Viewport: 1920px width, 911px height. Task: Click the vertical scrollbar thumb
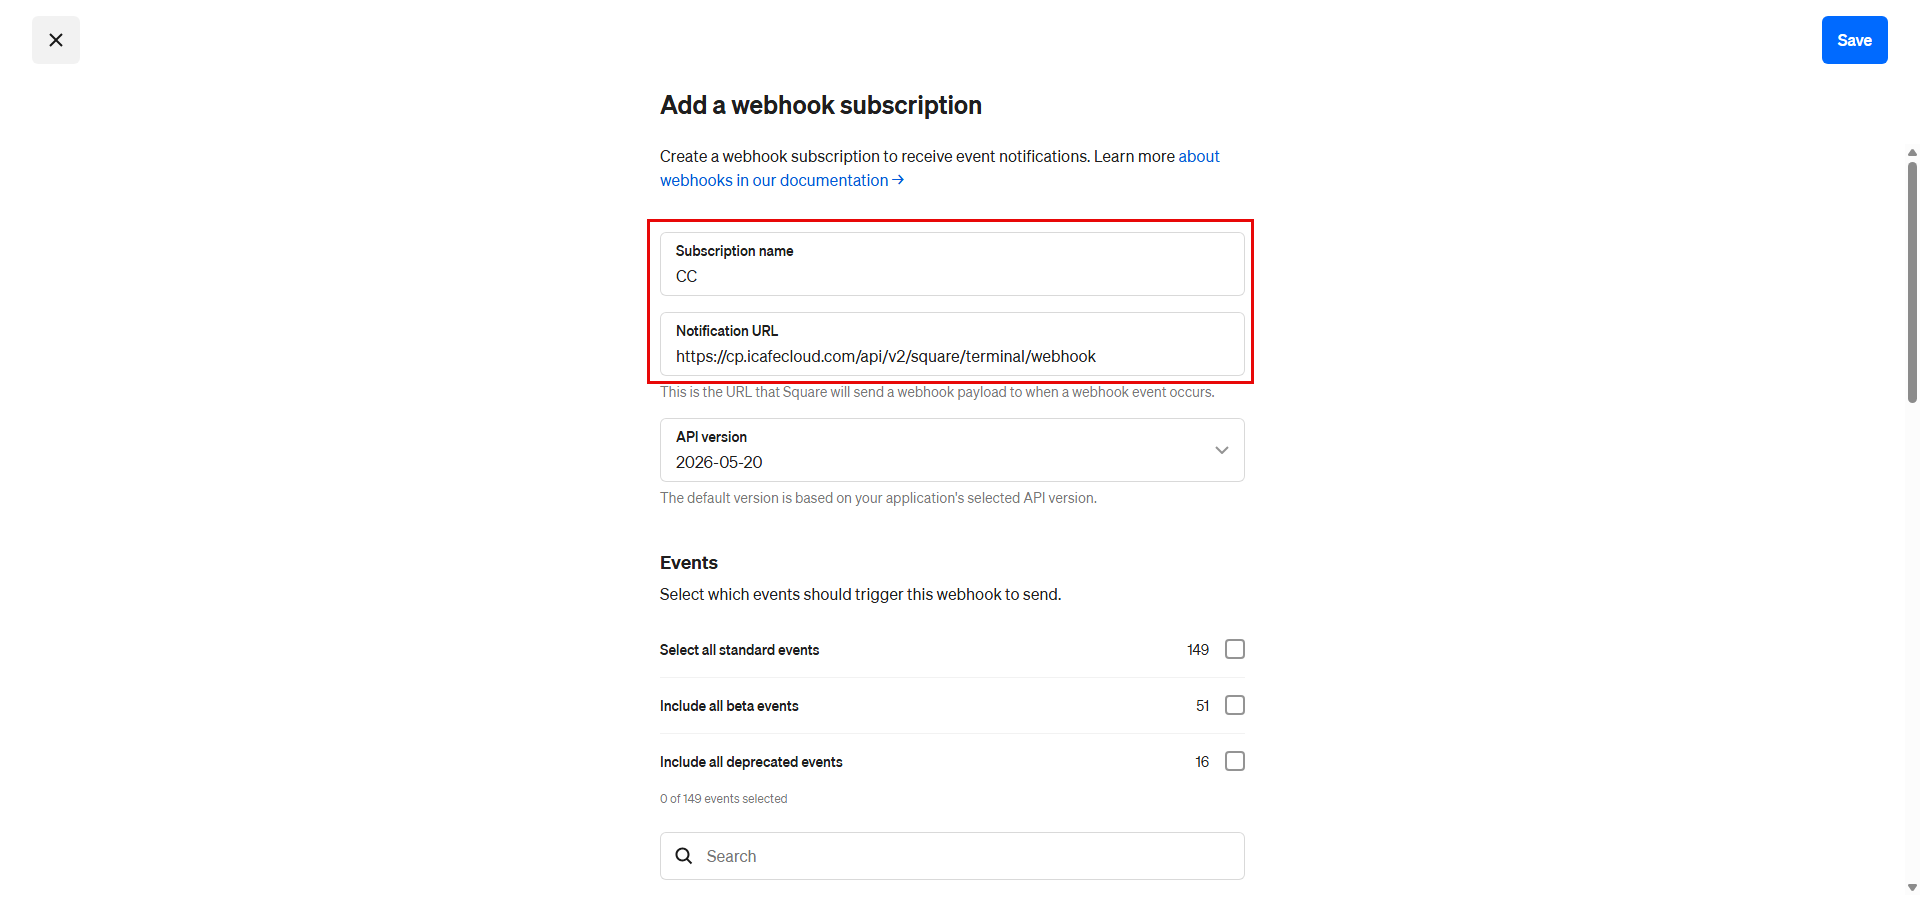click(1912, 282)
